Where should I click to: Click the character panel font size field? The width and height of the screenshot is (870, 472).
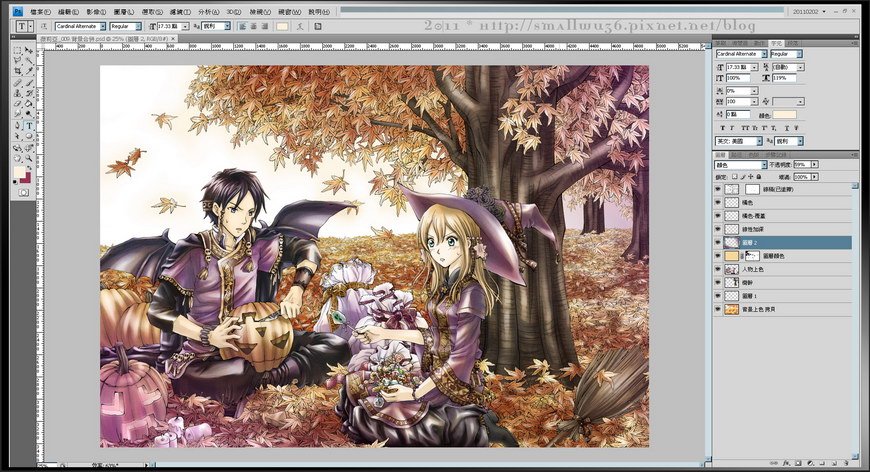coord(738,67)
